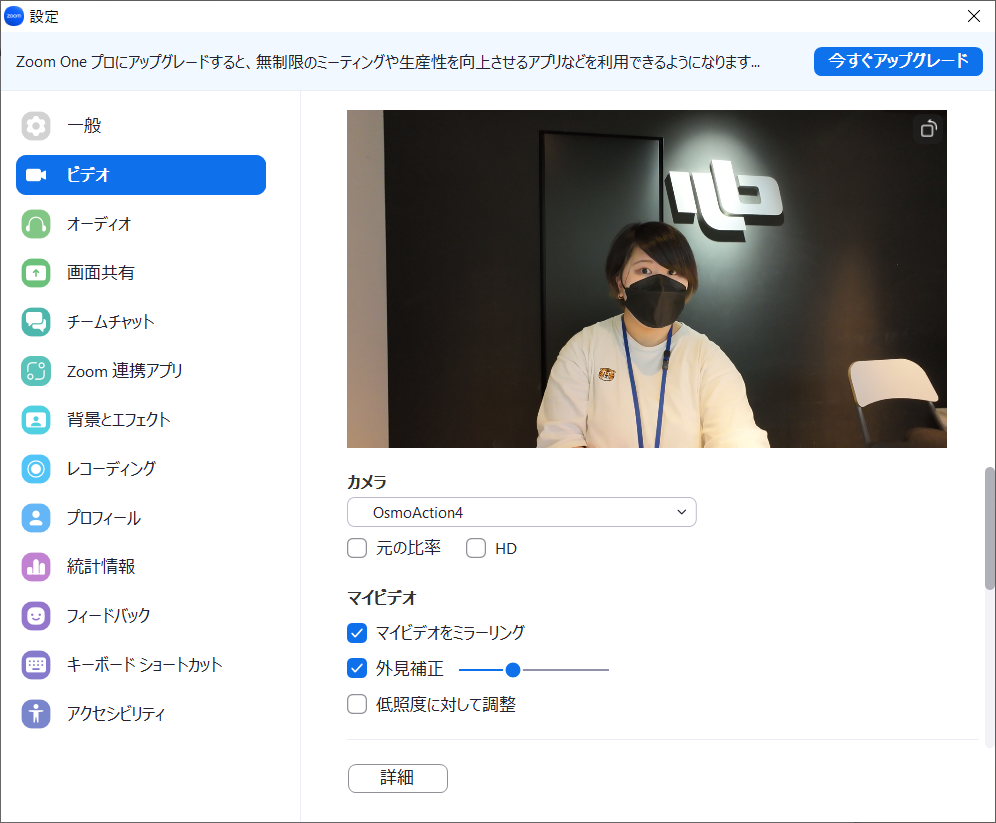Viewport: 996px width, 823px height.
Task: Click the General (一般) gear icon
Action: [36, 126]
